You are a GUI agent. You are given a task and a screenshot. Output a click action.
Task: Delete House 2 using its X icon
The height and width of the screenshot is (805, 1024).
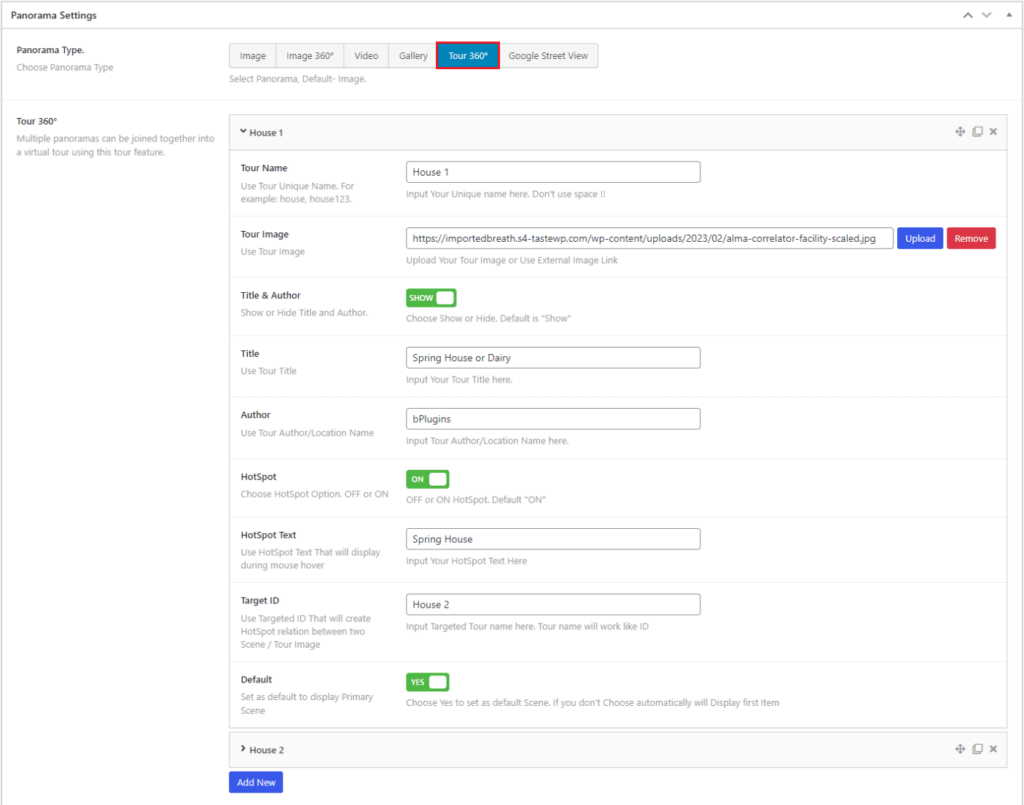click(993, 748)
